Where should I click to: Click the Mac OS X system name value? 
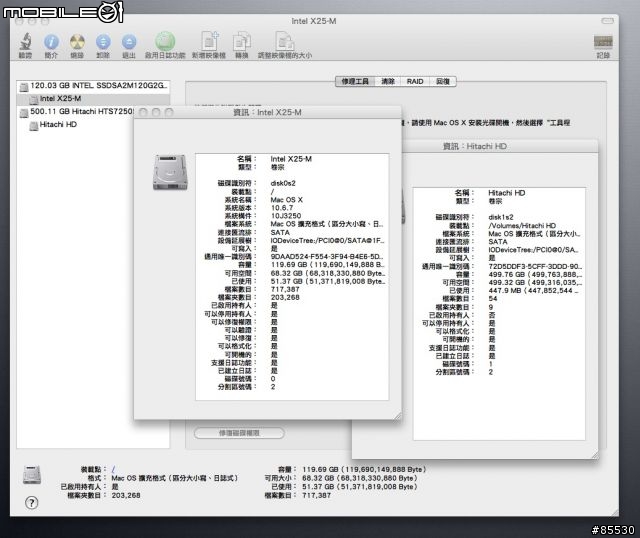point(287,200)
